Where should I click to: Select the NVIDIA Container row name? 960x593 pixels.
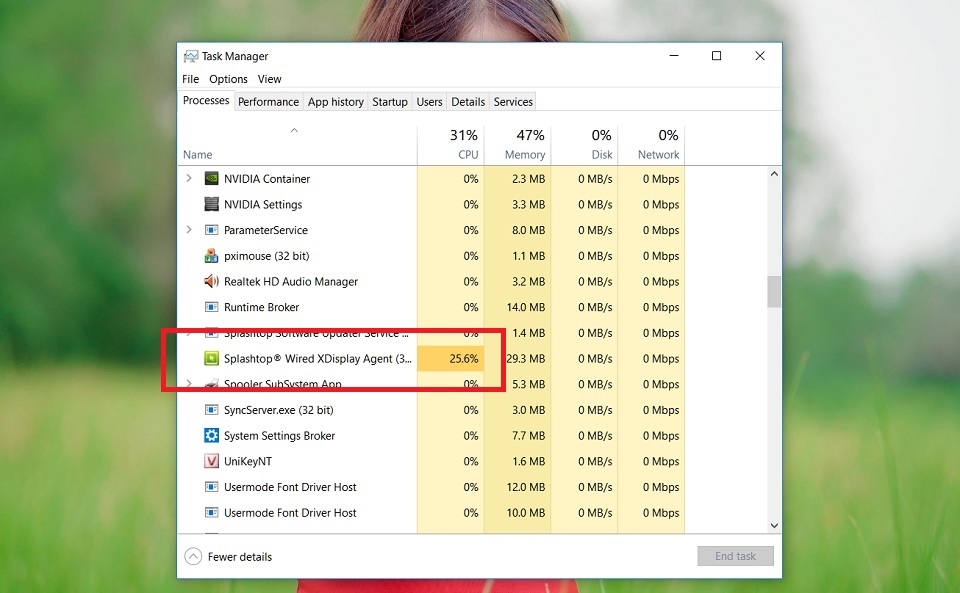pyautogui.click(x=267, y=179)
